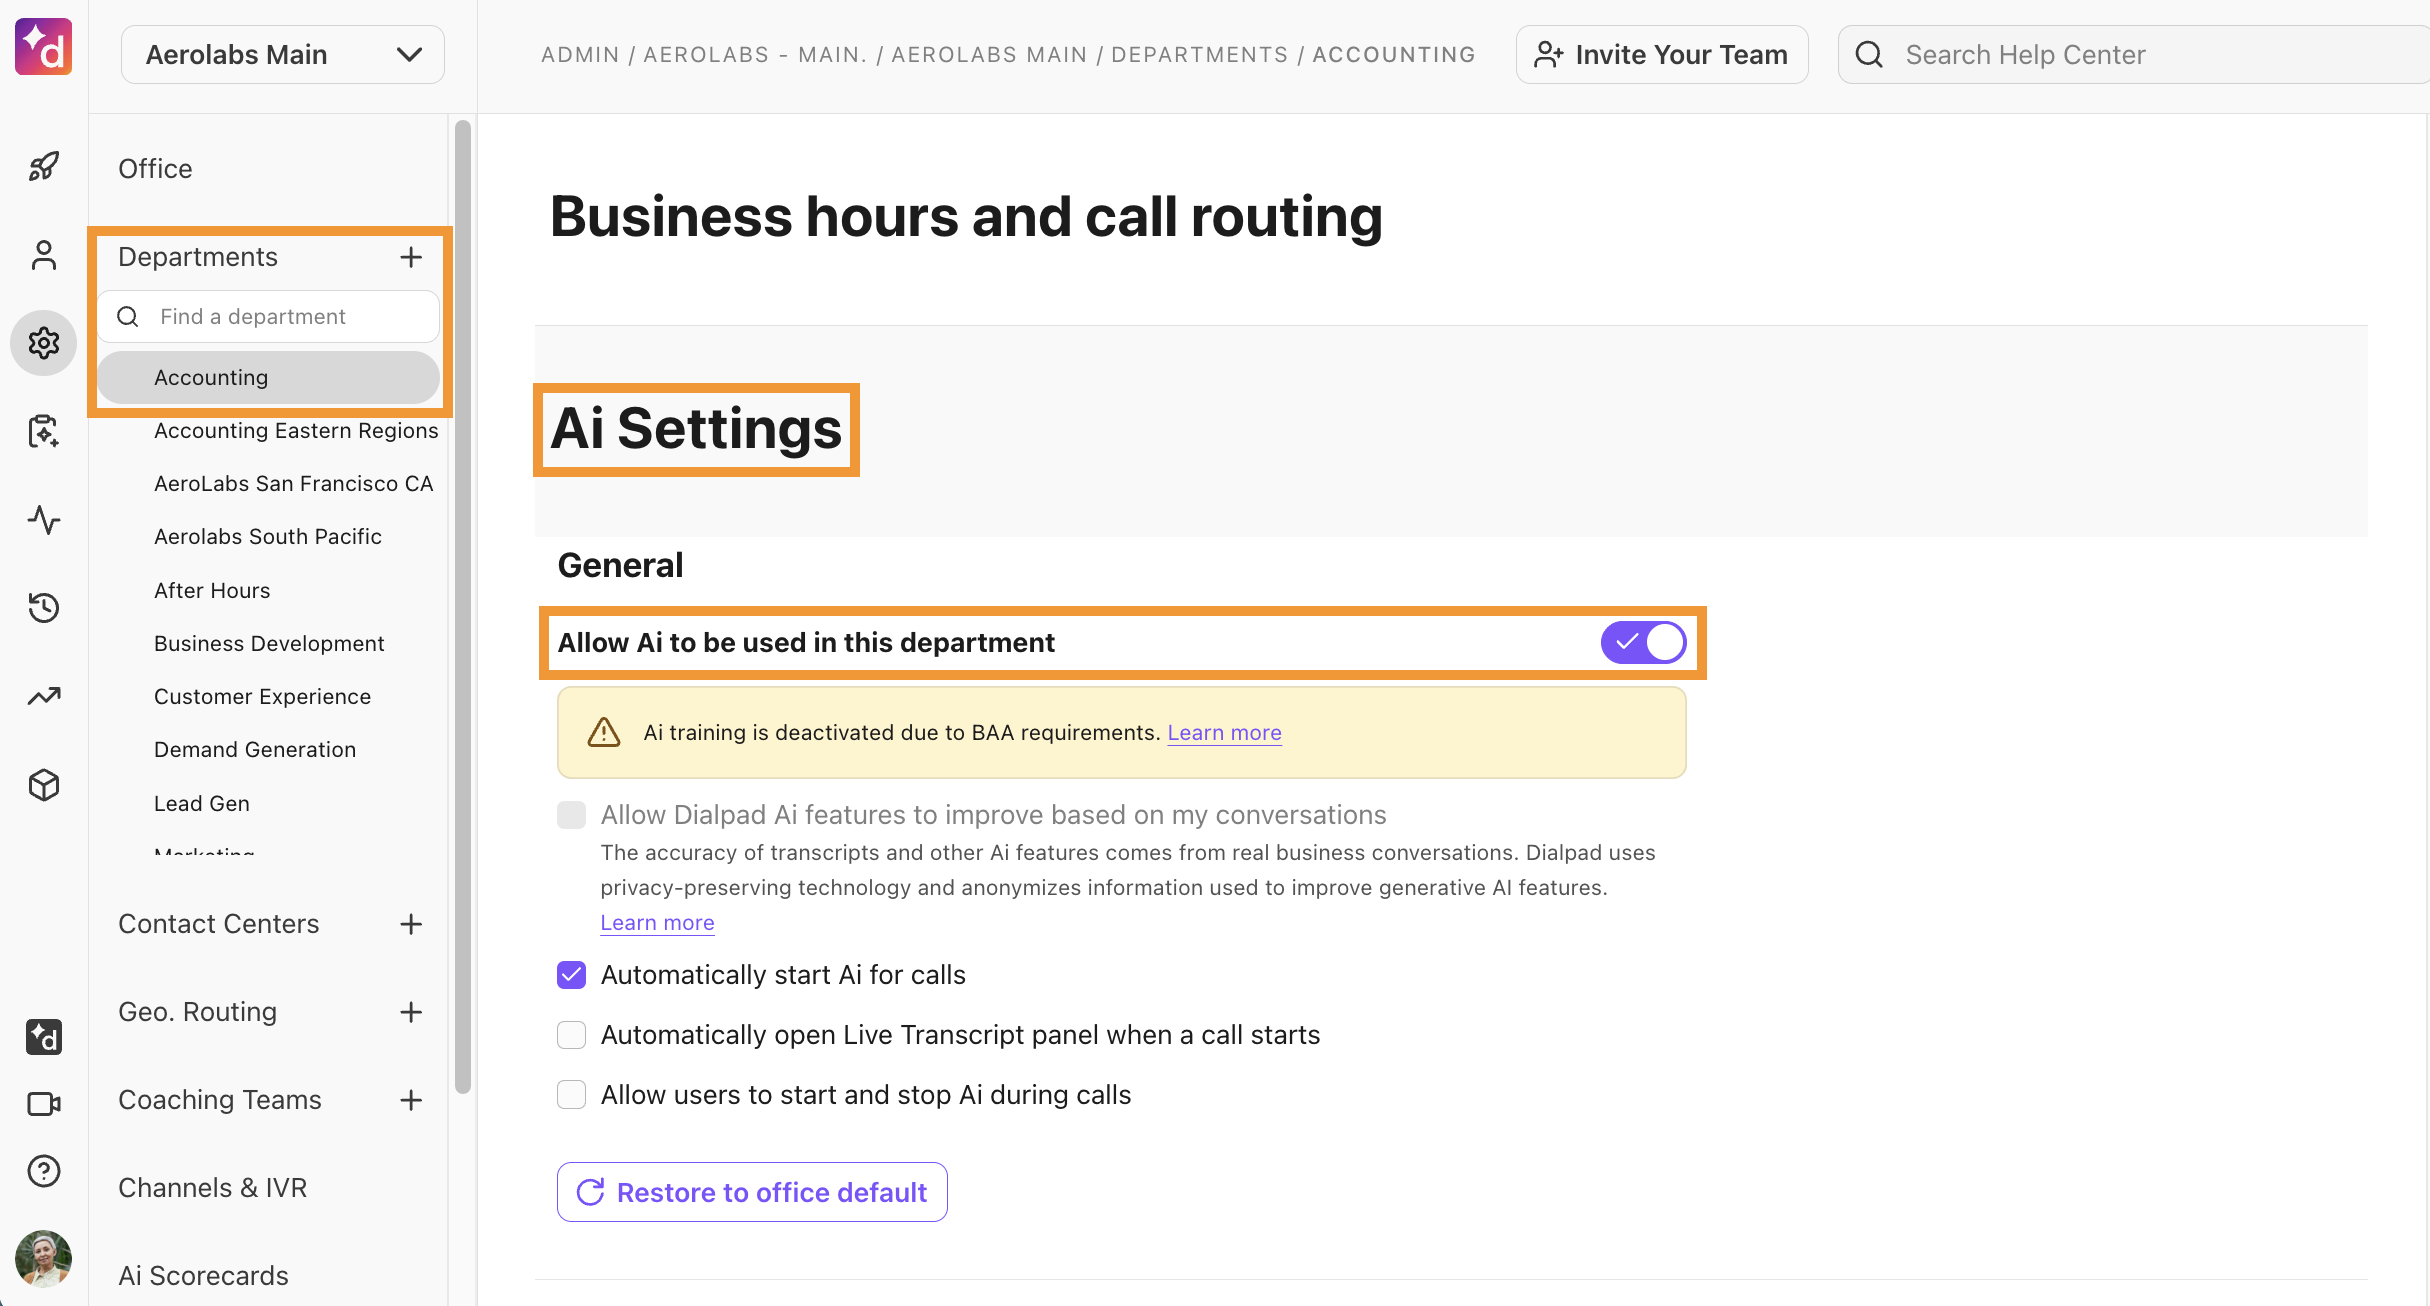Screen dimensions: 2430x1306
Task: Expand the Departments section header
Action: (x=198, y=257)
